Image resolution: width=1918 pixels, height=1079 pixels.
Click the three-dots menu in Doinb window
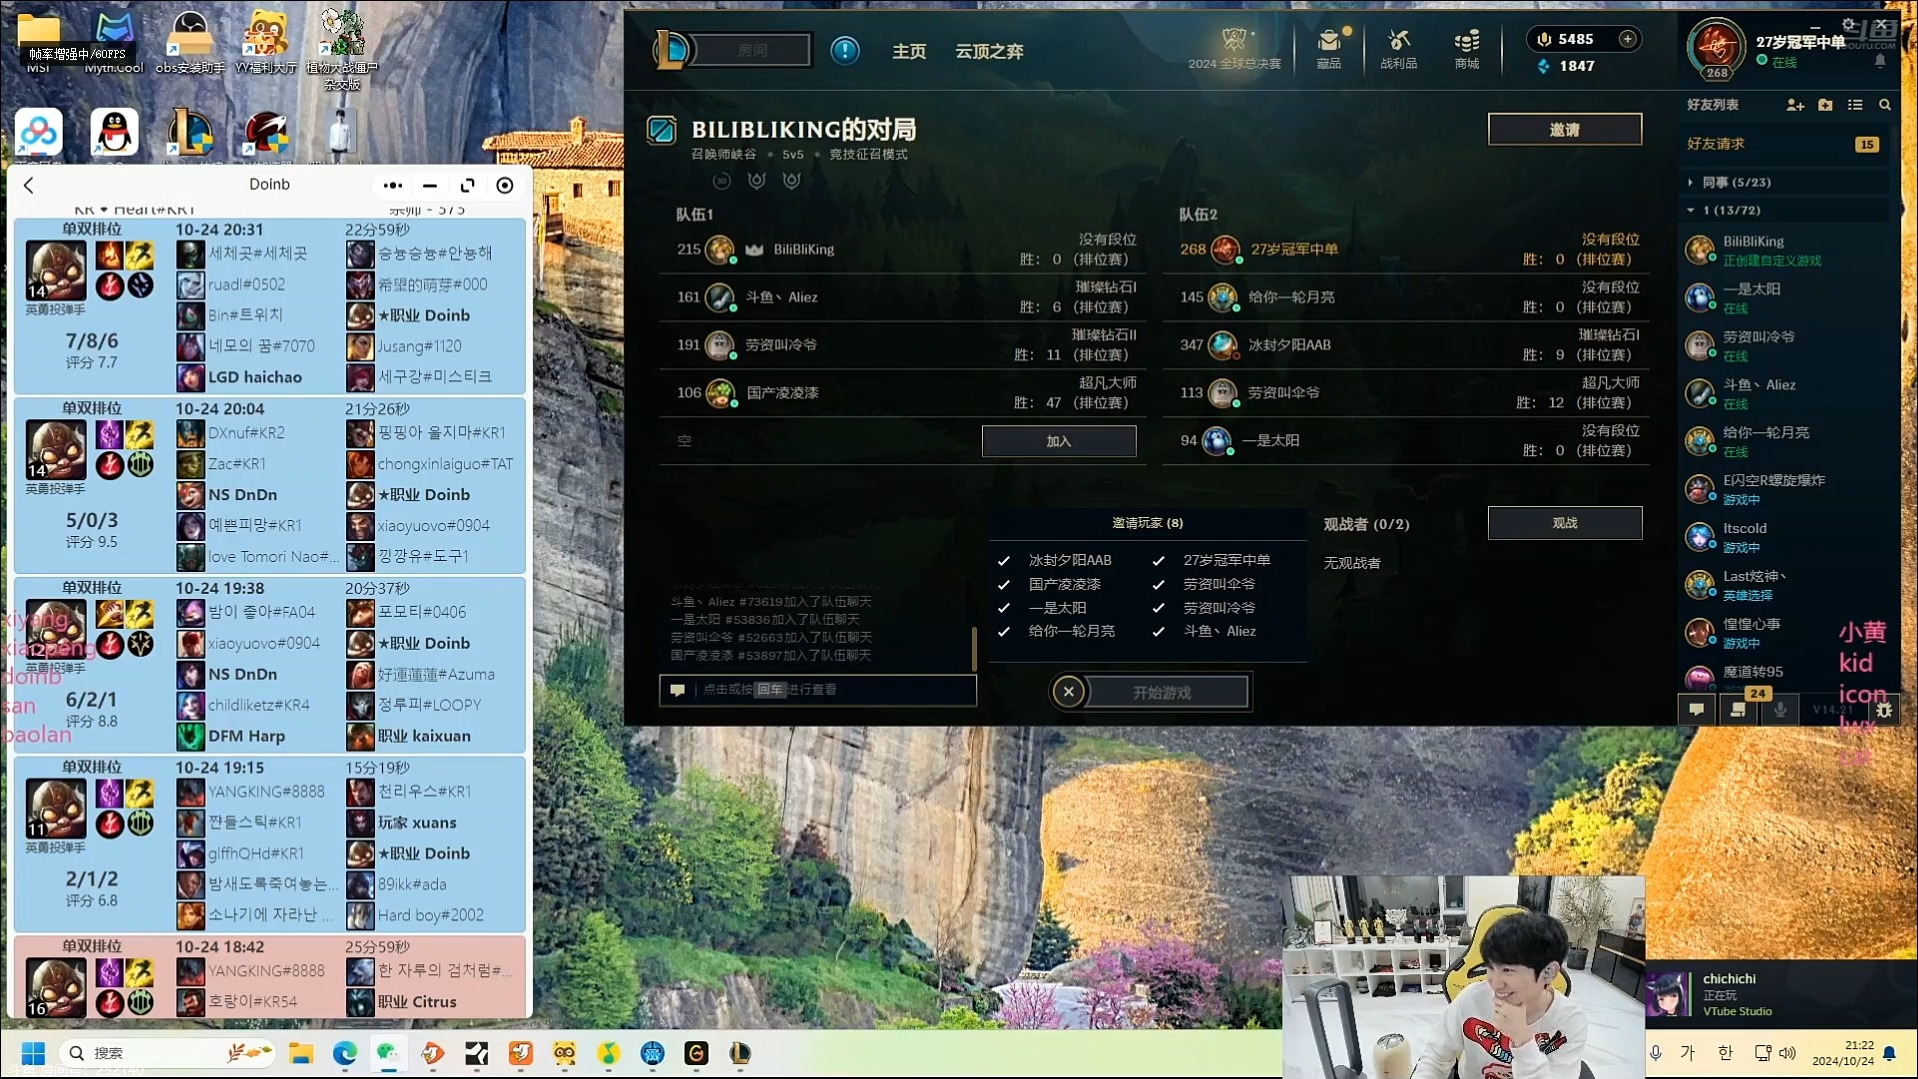[x=393, y=186]
